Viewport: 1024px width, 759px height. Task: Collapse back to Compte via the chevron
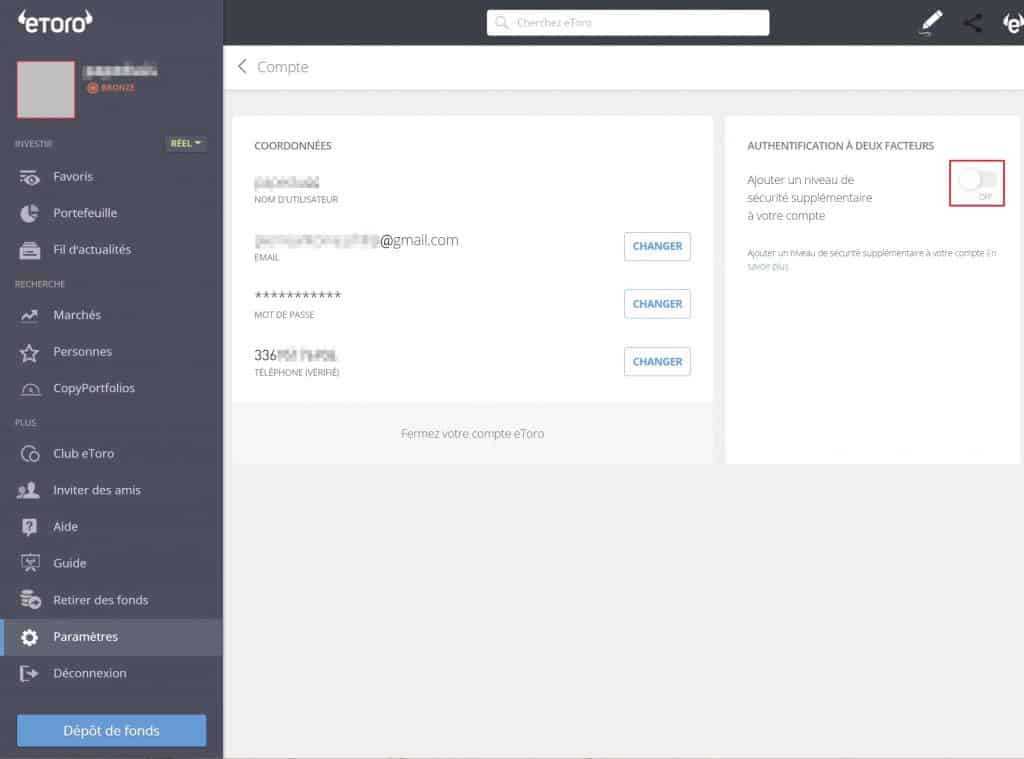point(242,66)
